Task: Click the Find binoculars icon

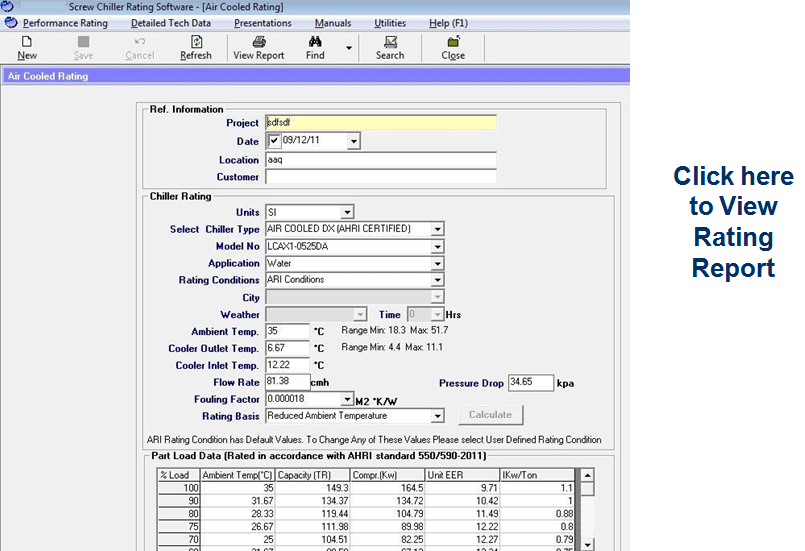Action: point(315,42)
